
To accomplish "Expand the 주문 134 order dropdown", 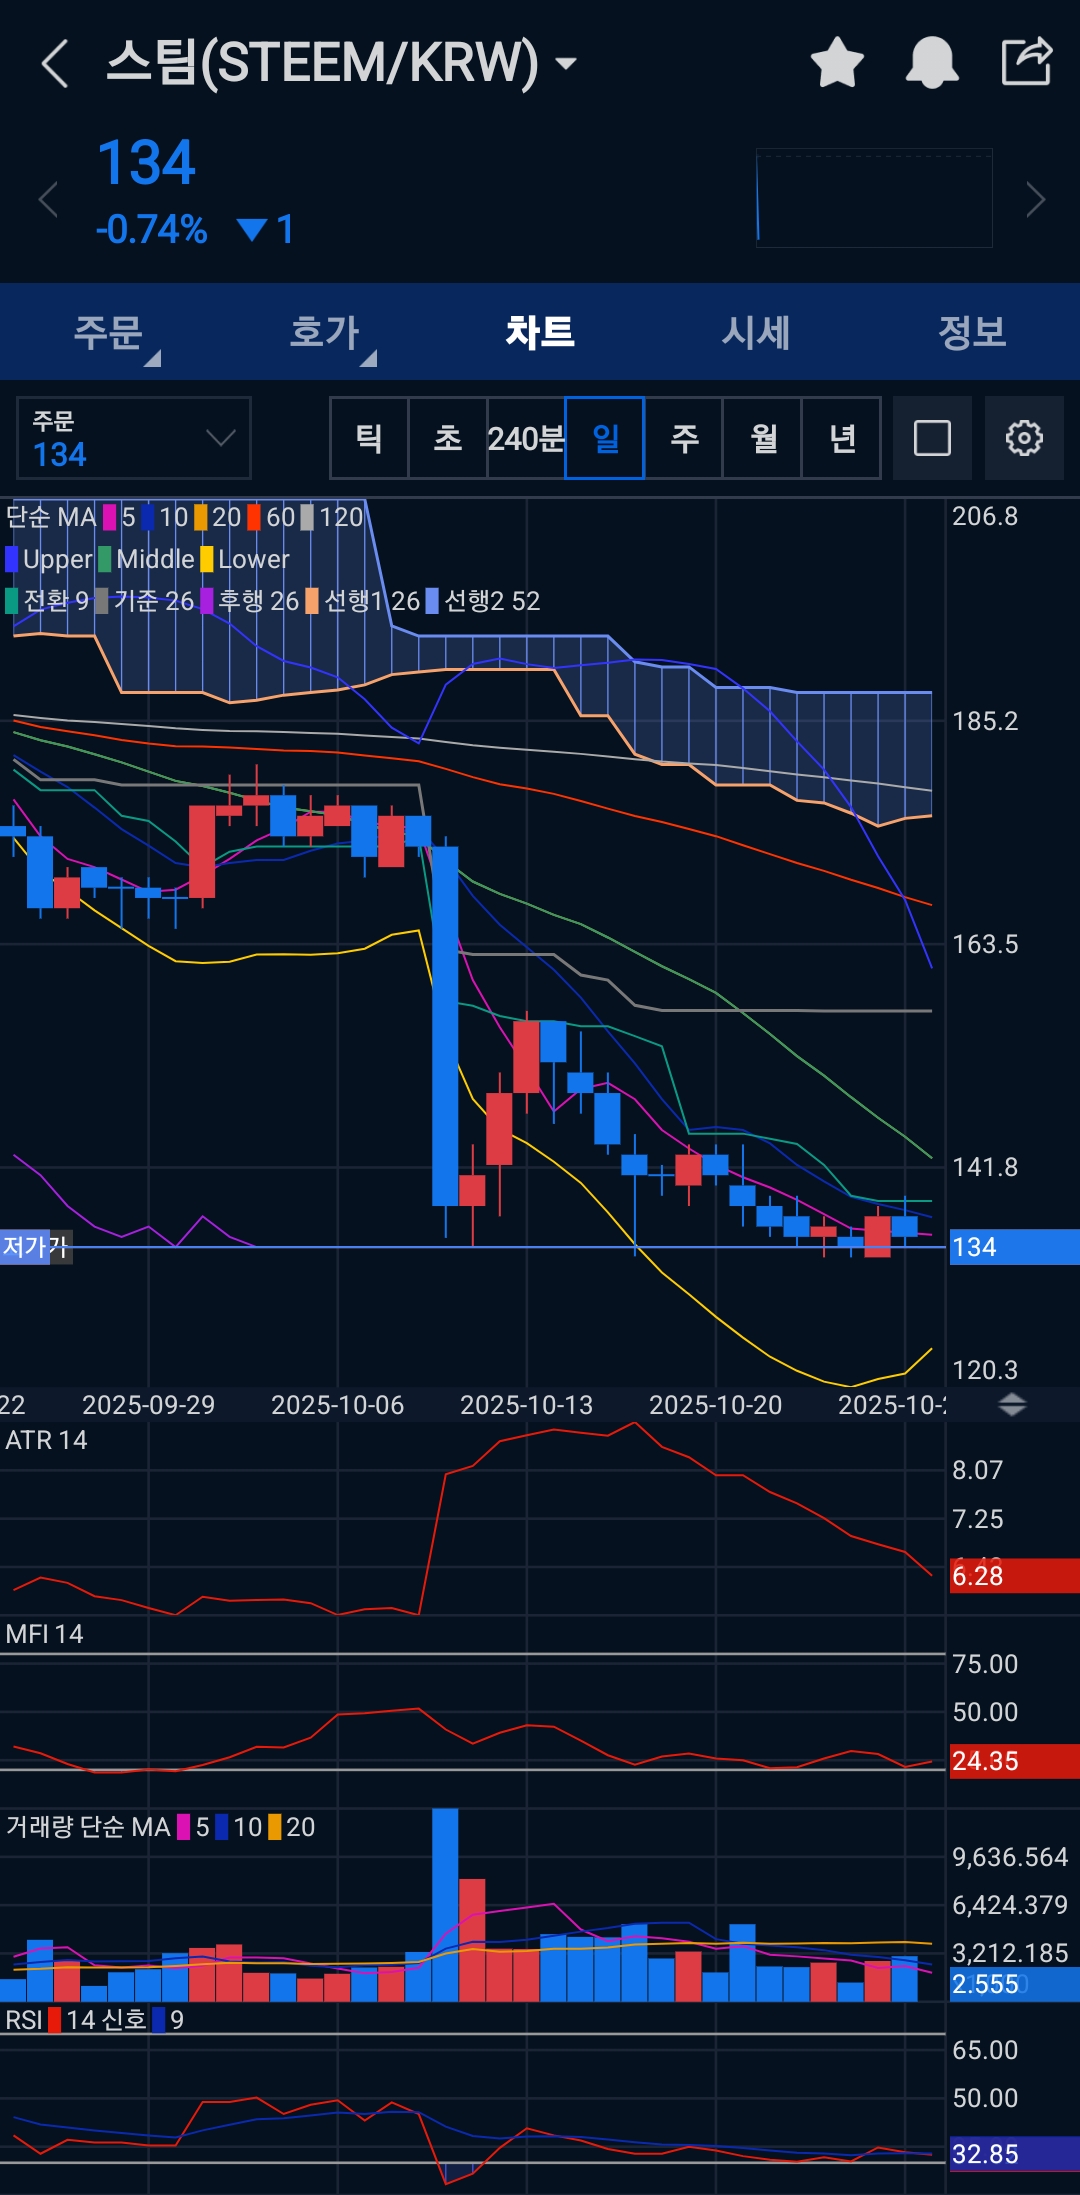I will click(134, 438).
